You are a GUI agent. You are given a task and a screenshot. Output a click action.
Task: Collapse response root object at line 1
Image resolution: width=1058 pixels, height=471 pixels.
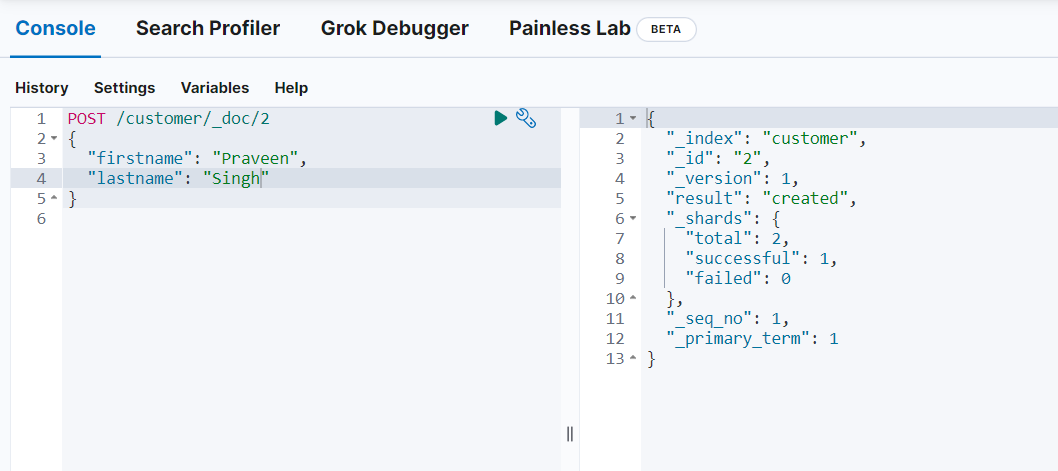point(633,119)
